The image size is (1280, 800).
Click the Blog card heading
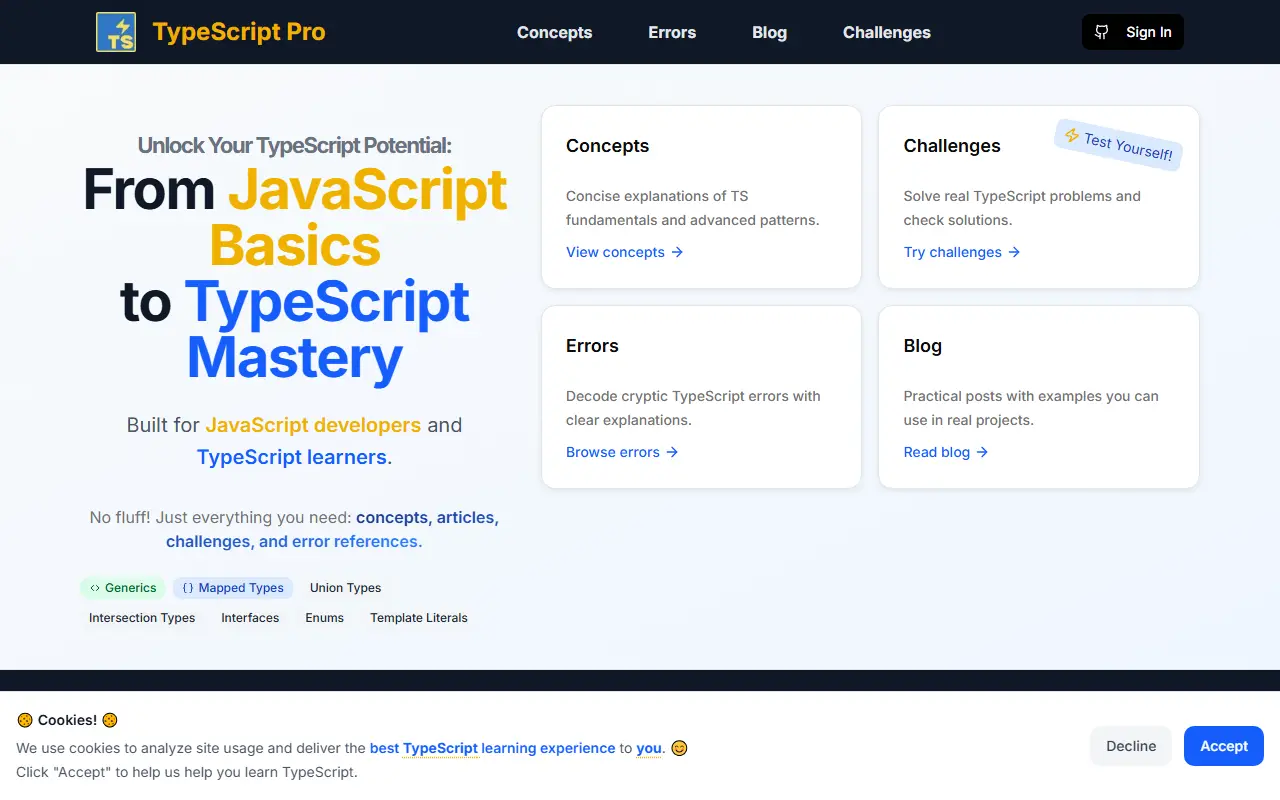923,346
